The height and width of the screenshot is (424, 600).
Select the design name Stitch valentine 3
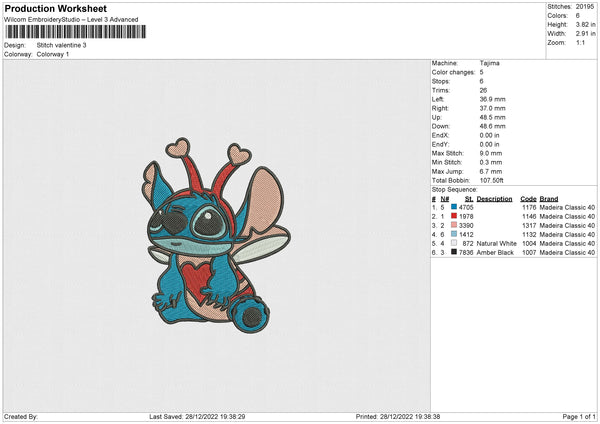(62, 45)
